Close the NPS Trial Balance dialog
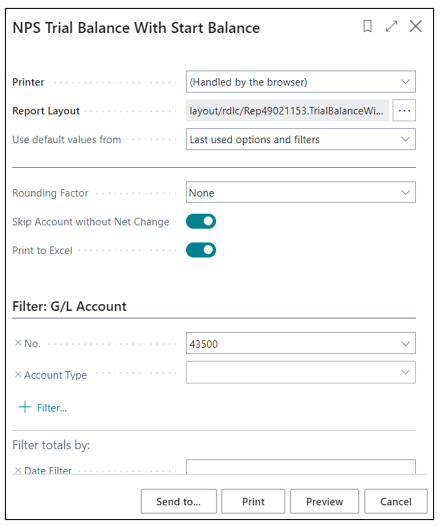Image resolution: width=441 pixels, height=526 pixels. tap(416, 26)
